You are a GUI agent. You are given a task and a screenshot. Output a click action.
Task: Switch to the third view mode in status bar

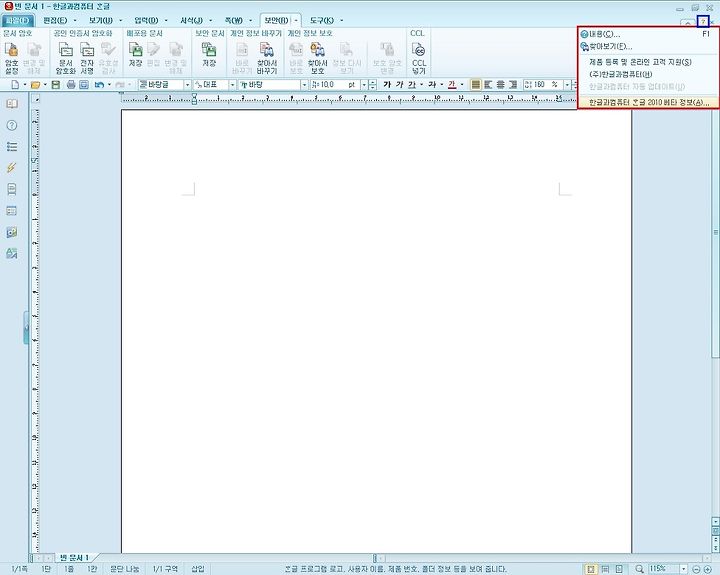pos(619,569)
